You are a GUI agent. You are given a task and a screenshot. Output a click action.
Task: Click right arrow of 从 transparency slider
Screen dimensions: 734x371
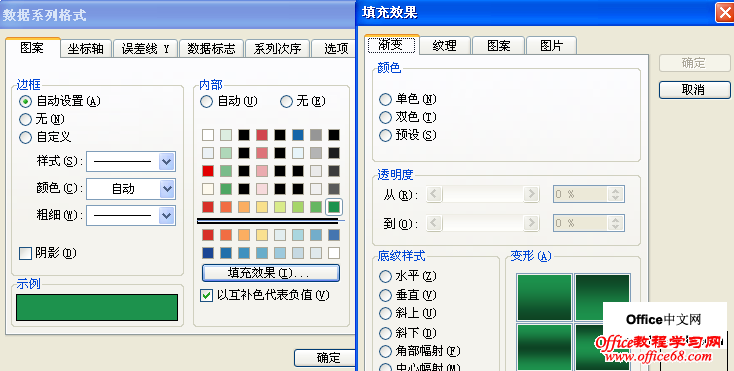click(531, 194)
